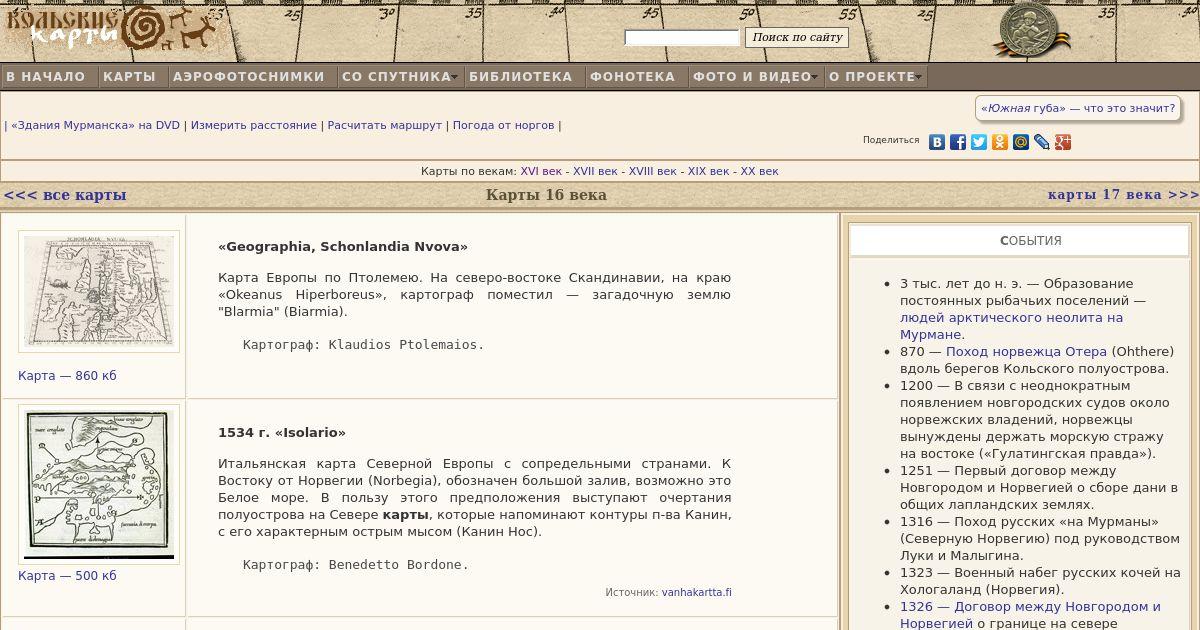Open «Южная губа» — что это значит? link
Viewport: 1200px width, 630px height.
[x=1078, y=108]
